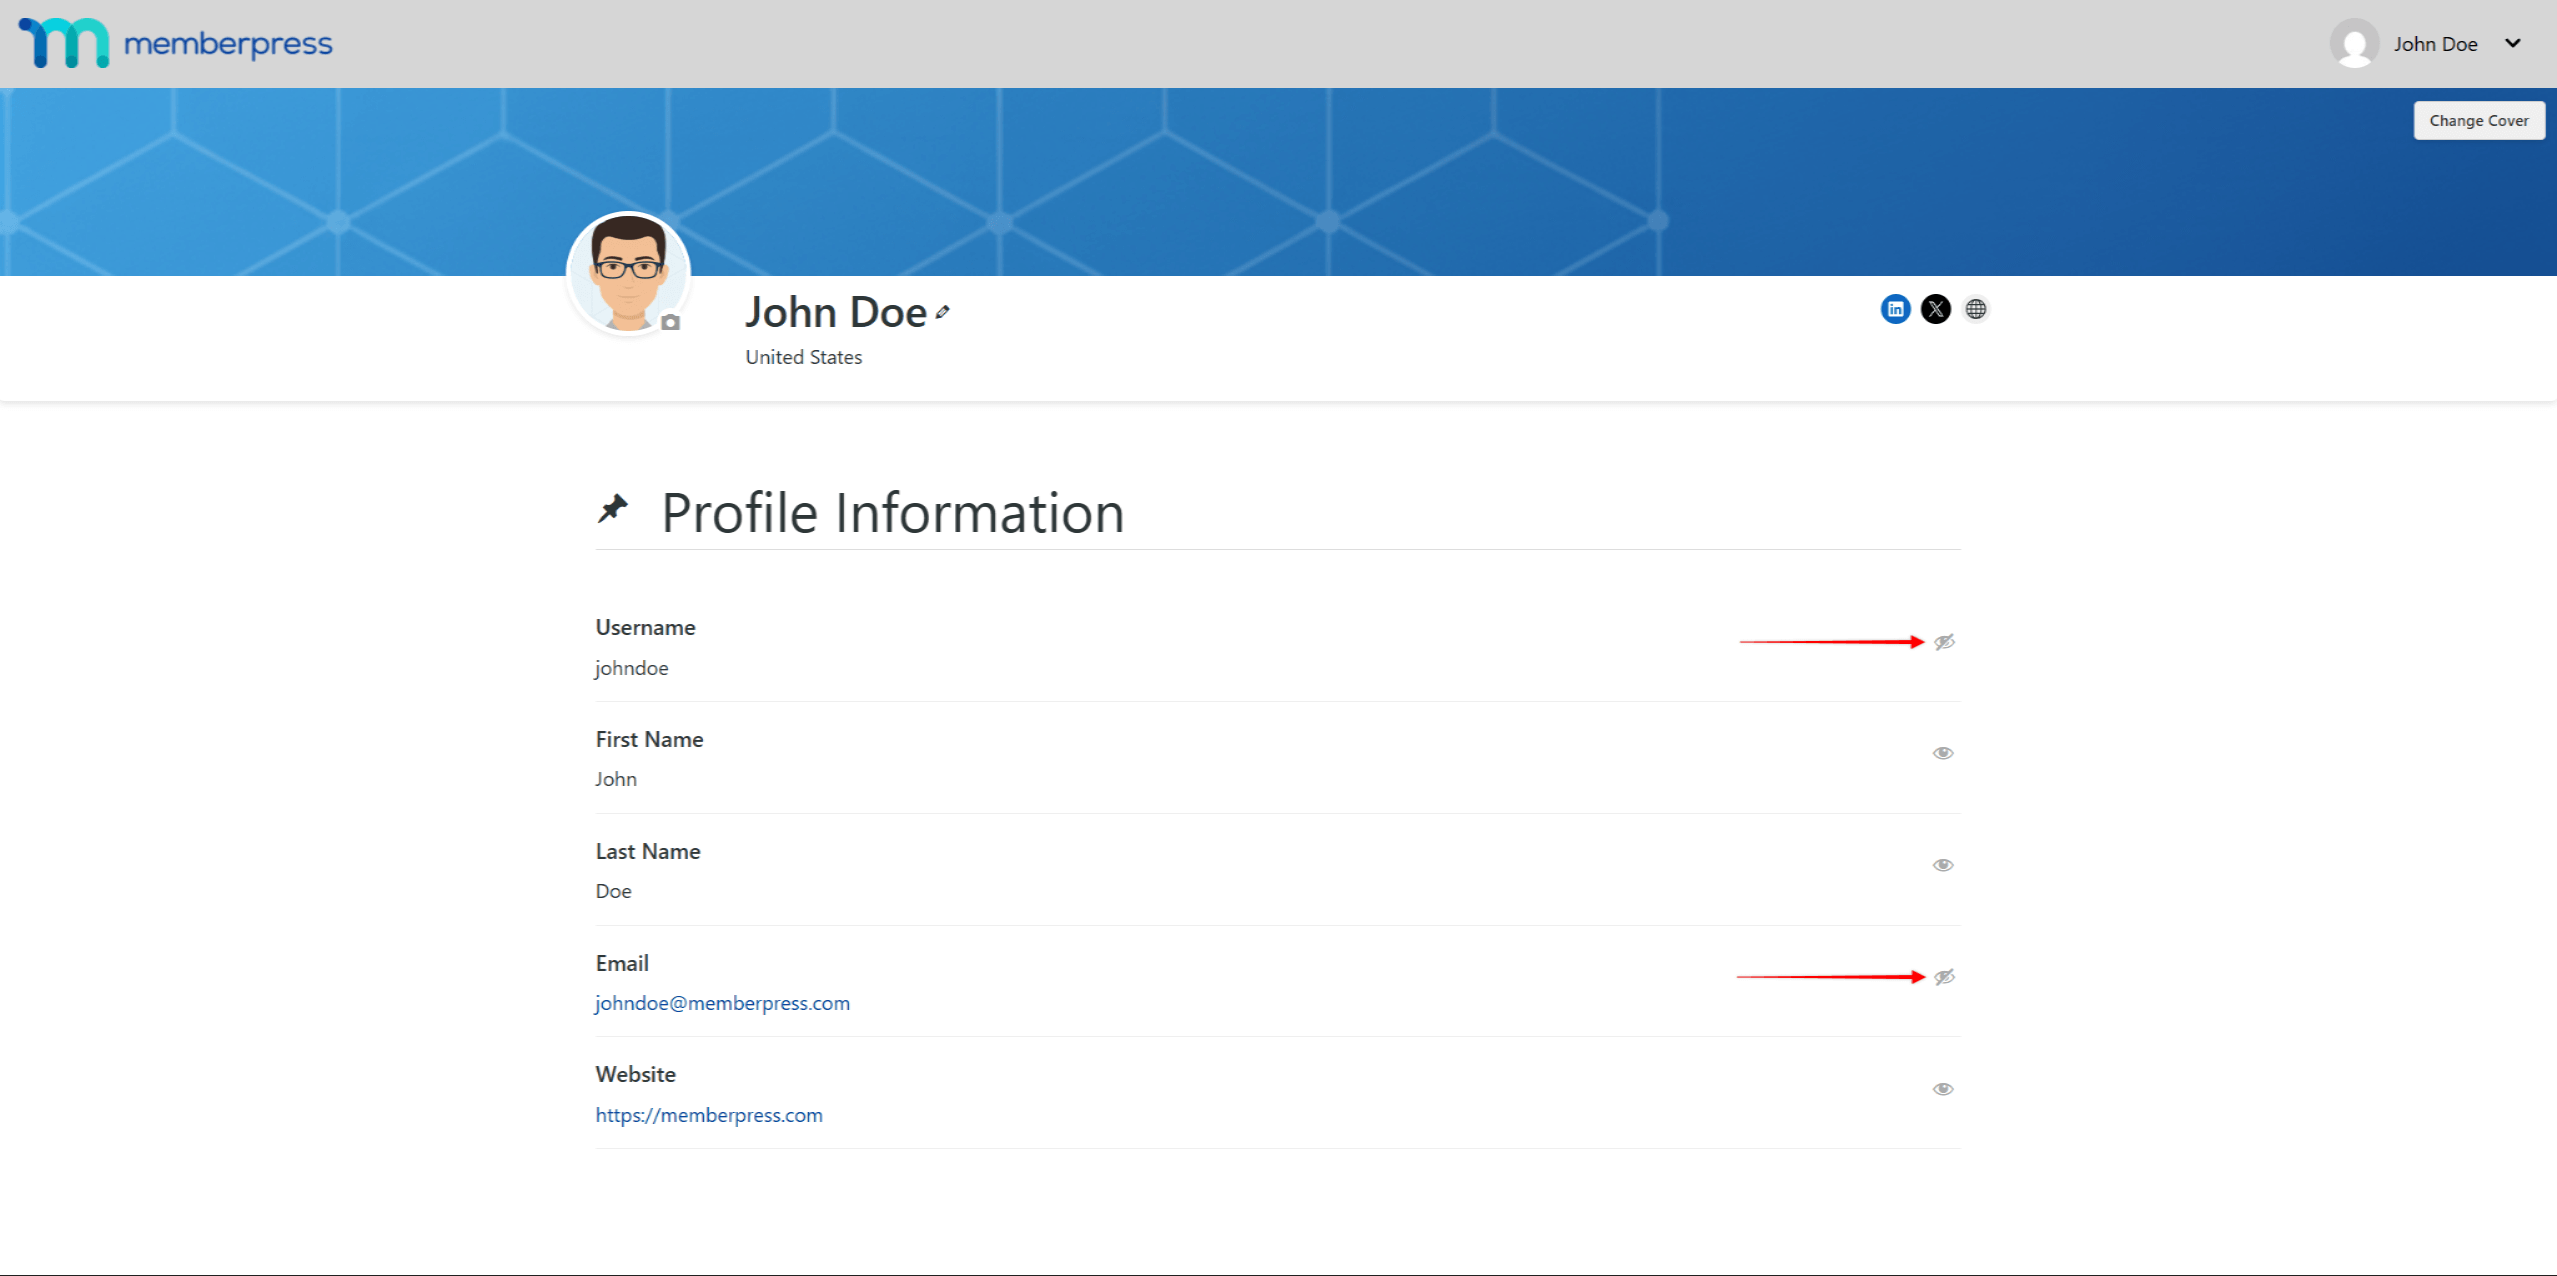The width and height of the screenshot is (2557, 1276).
Task: Open the X (Twitter) social icon
Action: pos(1935,309)
